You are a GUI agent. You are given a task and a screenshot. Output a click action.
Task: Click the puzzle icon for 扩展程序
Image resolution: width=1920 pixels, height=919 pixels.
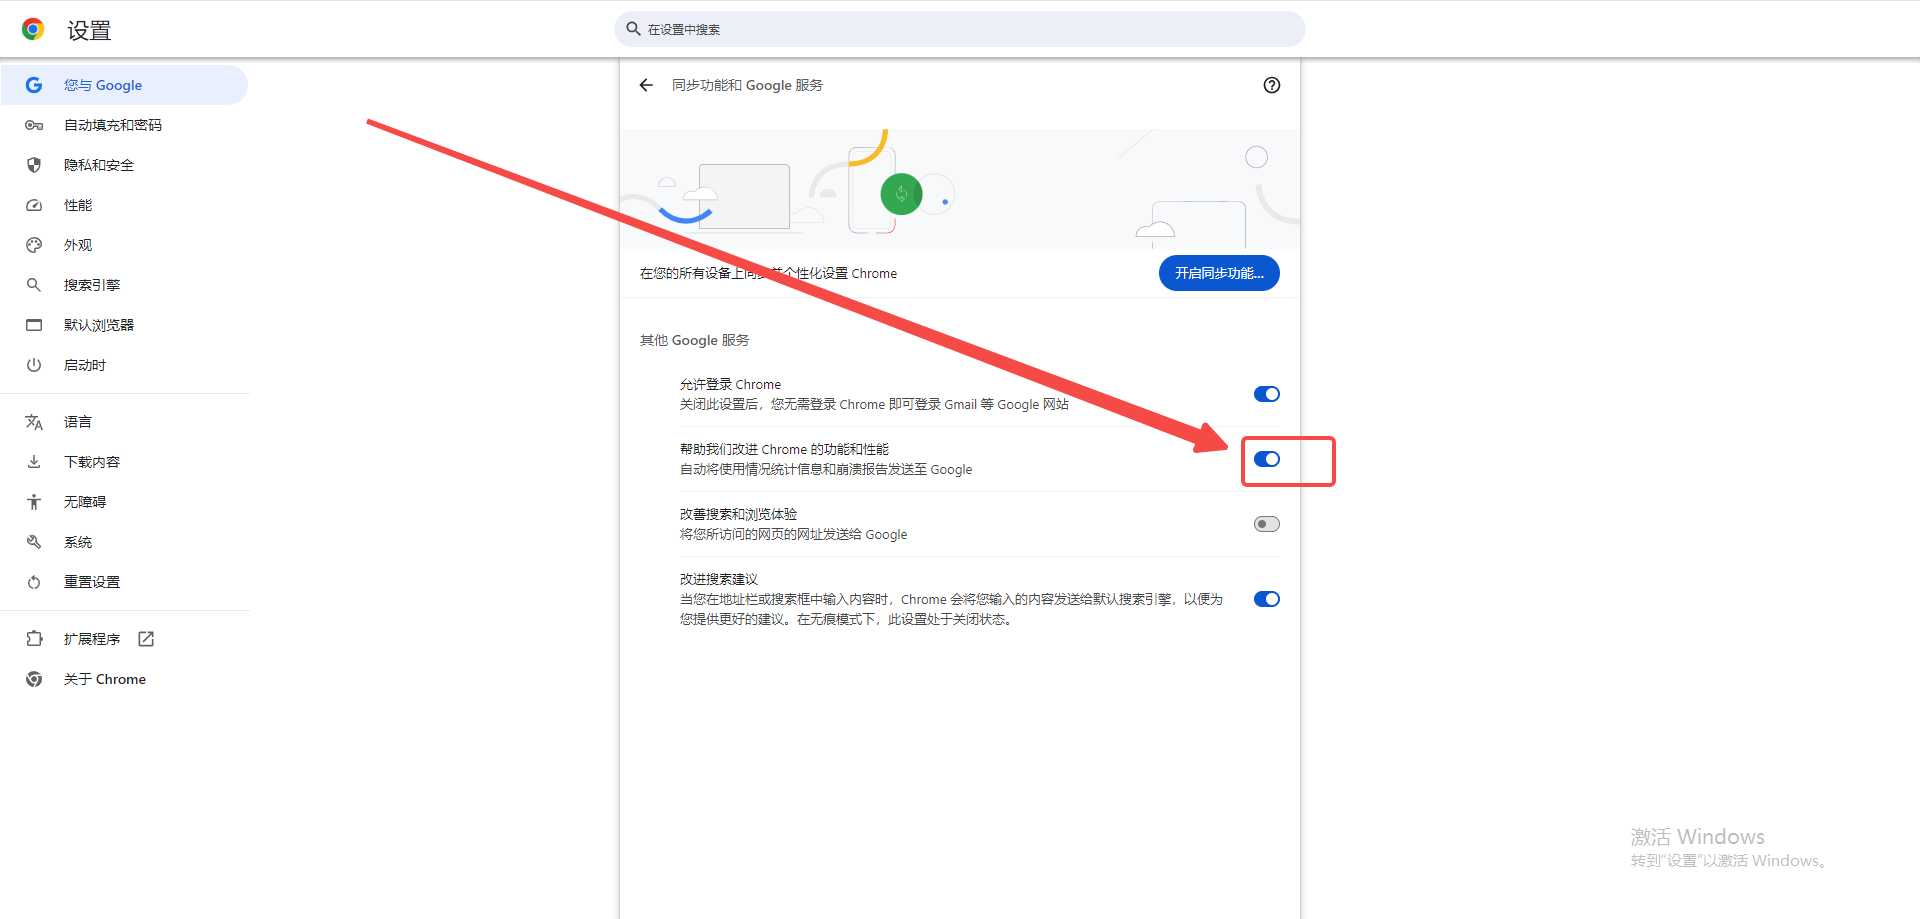click(x=34, y=639)
